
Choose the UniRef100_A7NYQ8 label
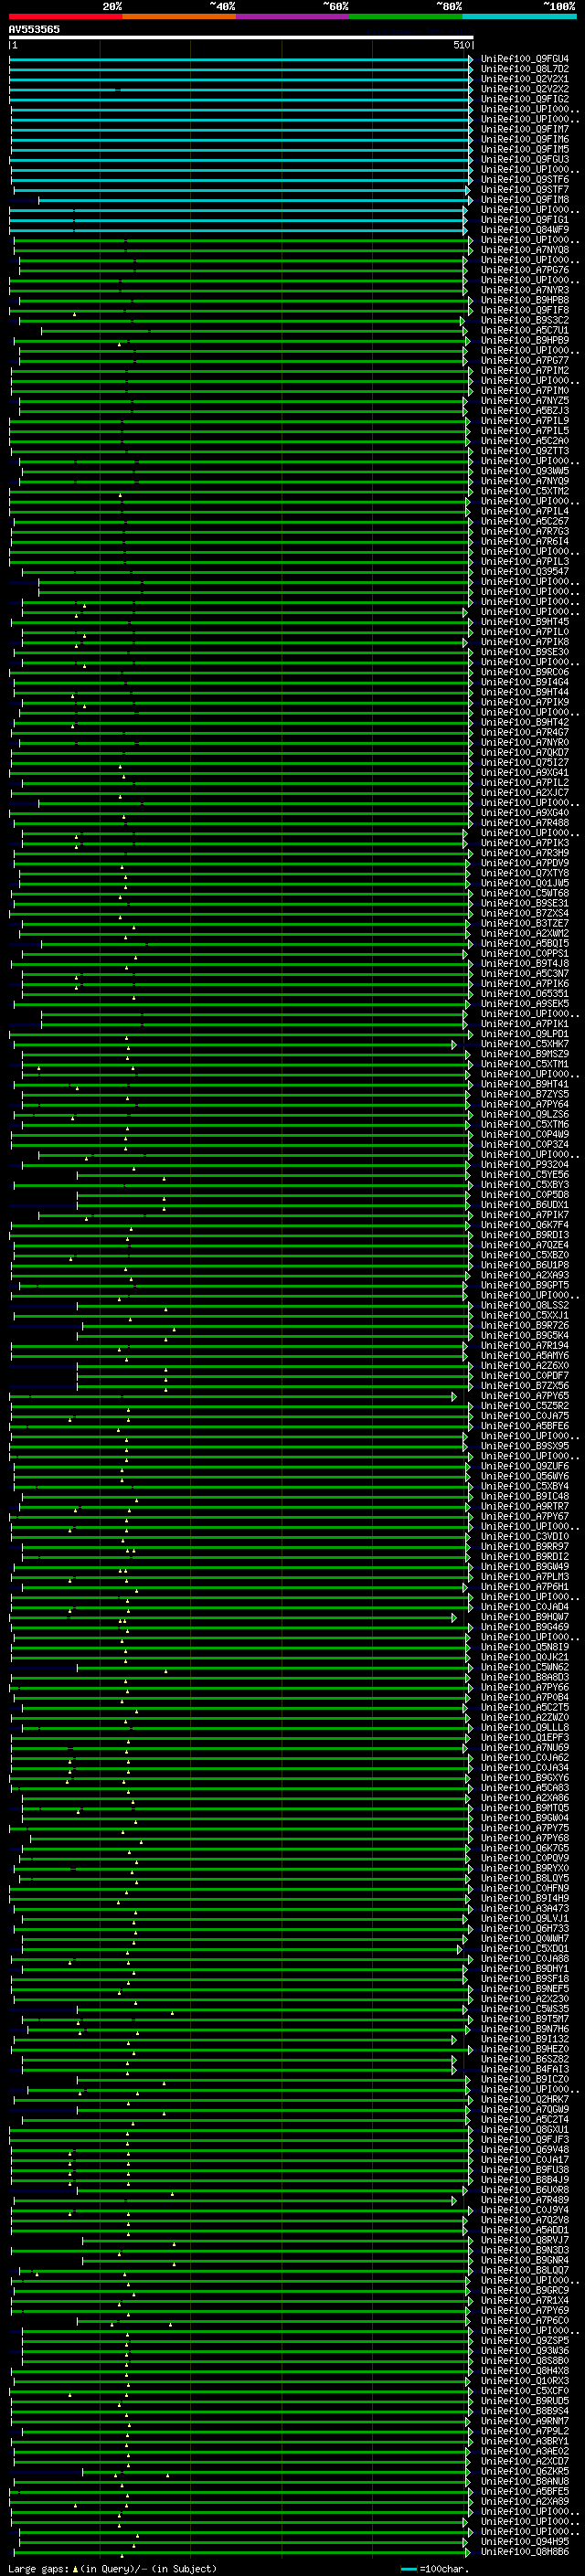[x=525, y=250]
